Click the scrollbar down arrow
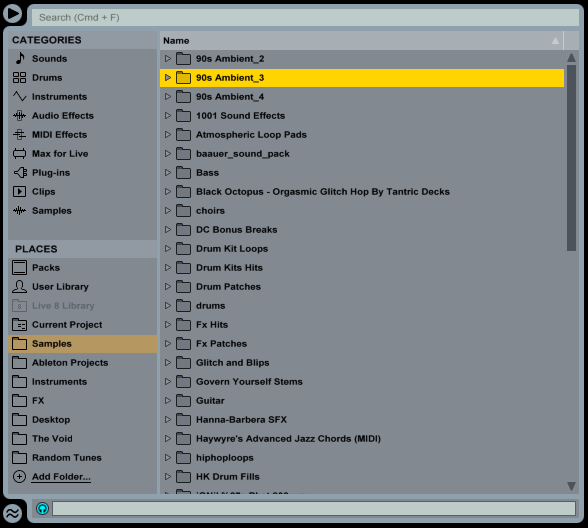Viewport: 588px width, 528px height. click(571, 486)
